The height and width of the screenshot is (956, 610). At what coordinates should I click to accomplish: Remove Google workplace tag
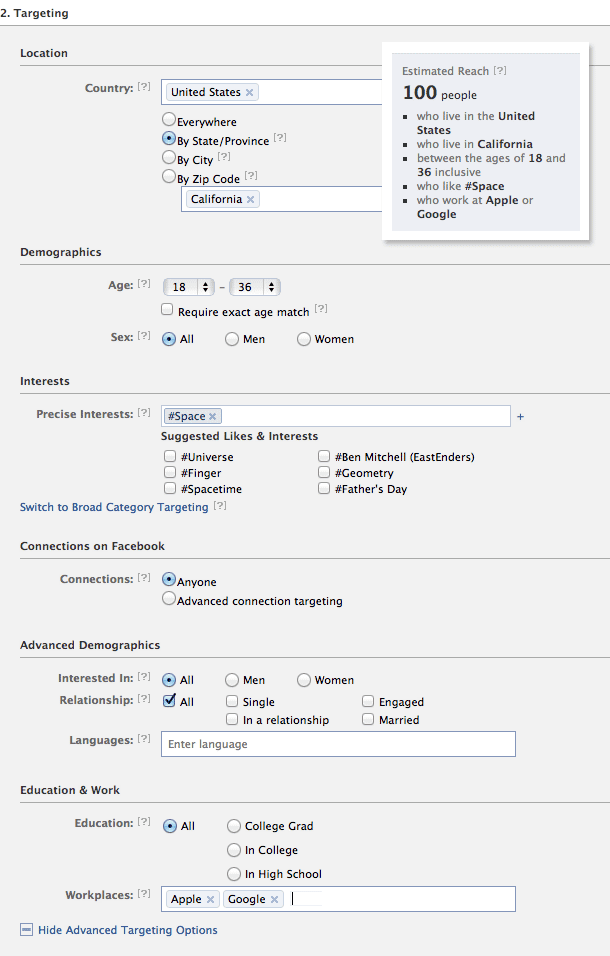click(274, 899)
